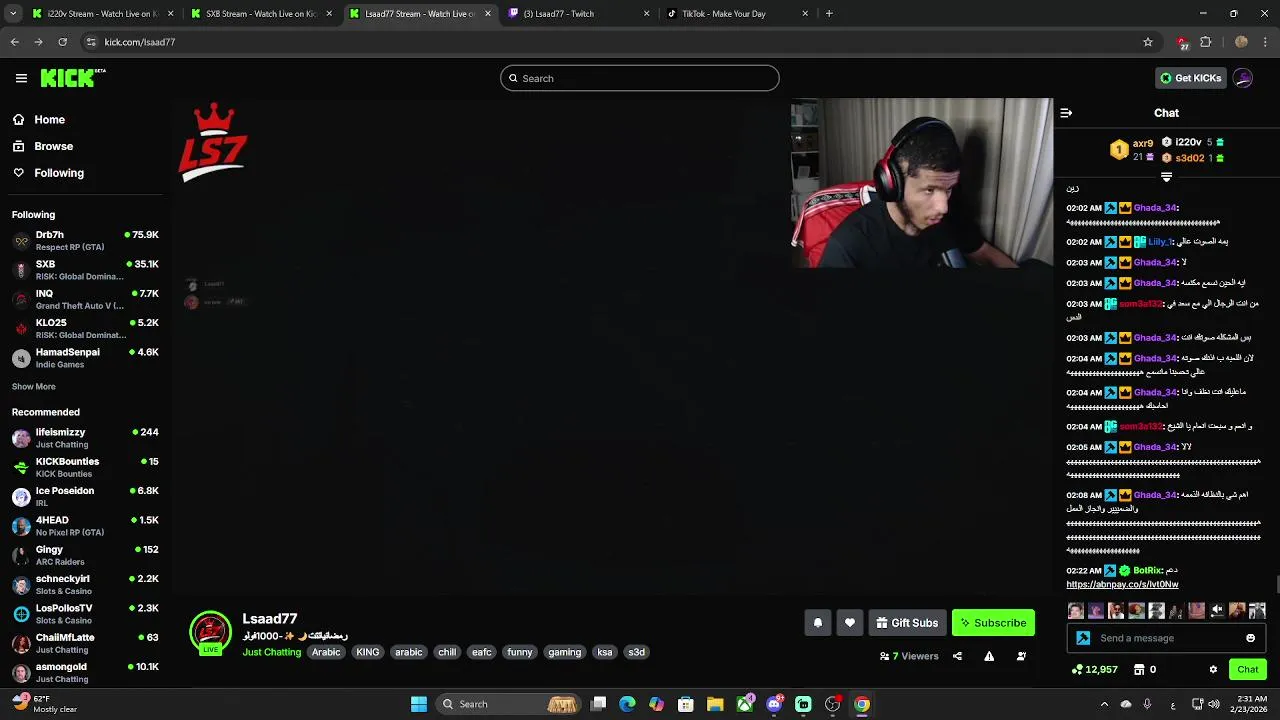
Task: Click the green Chat send button
Action: tap(1247, 670)
